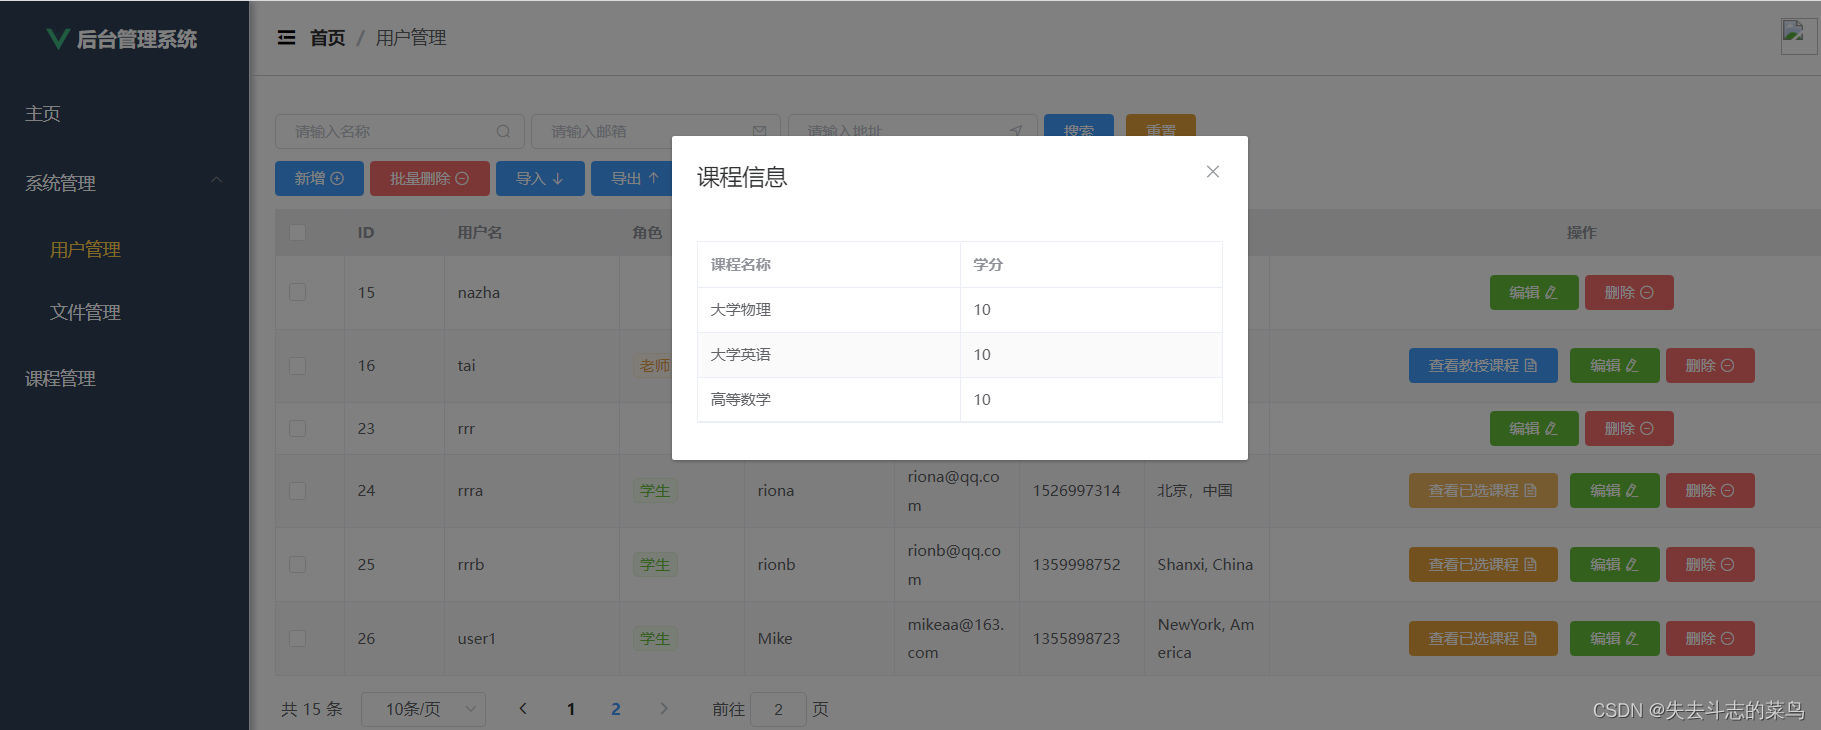Click 系统管理 menu label in sidebar
The image size is (1821, 730).
(x=60, y=184)
